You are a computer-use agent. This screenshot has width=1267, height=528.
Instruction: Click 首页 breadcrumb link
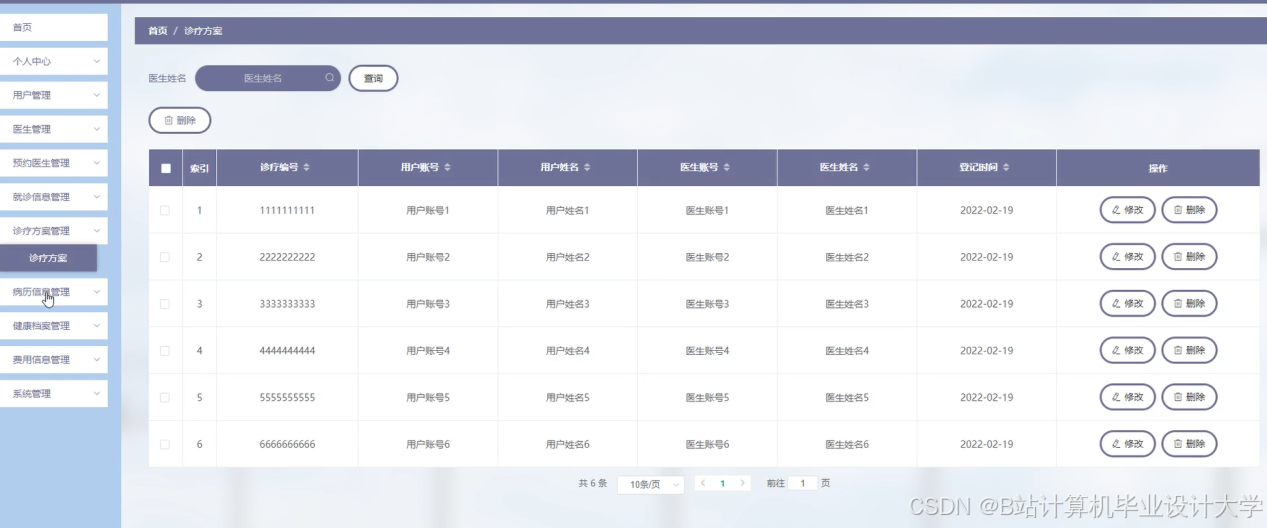(158, 31)
